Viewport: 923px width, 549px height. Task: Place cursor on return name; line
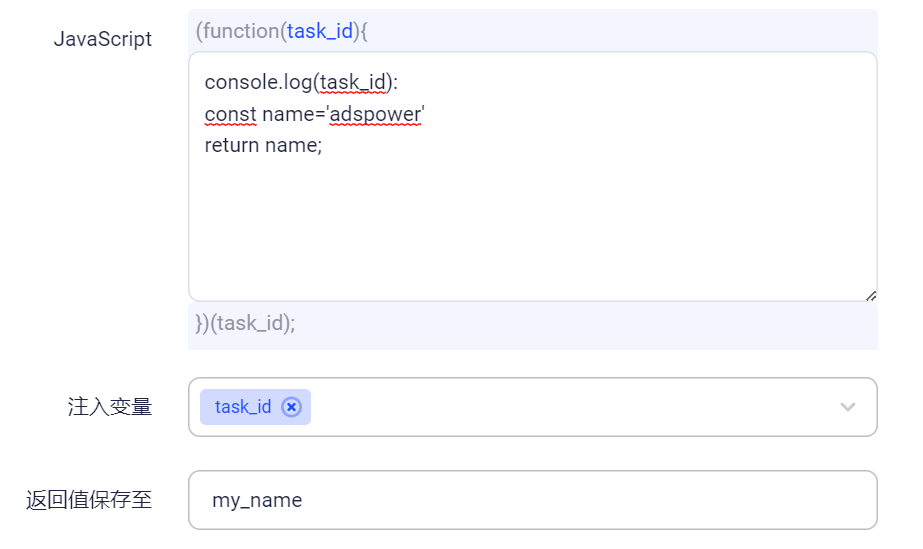(263, 145)
